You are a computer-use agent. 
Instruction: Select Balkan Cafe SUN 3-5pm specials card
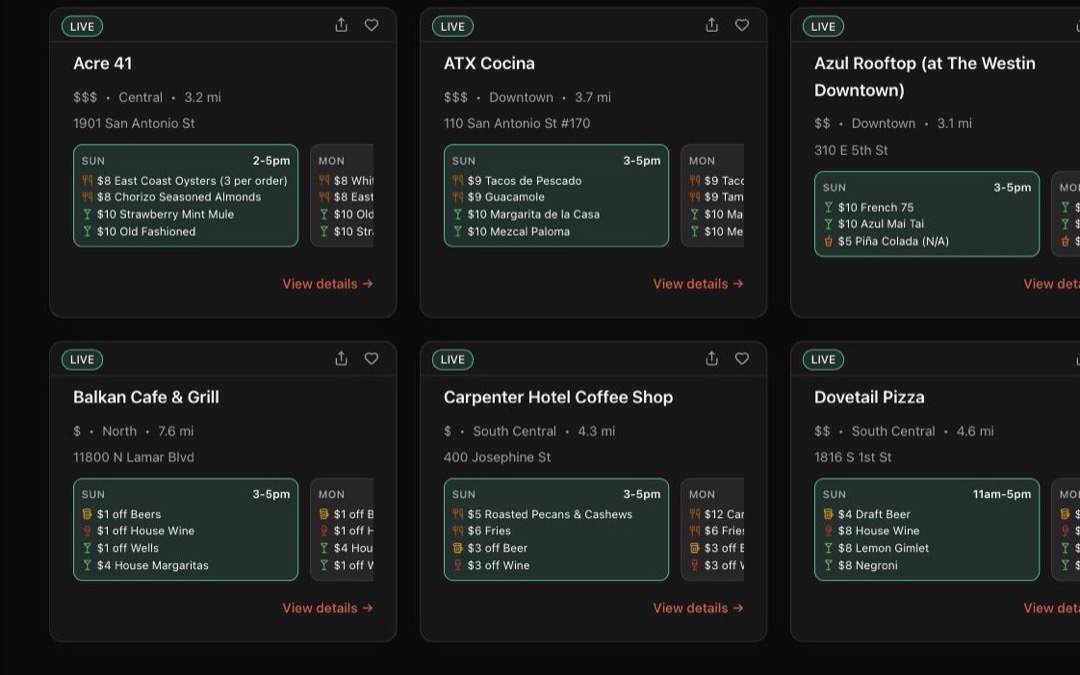(x=186, y=530)
